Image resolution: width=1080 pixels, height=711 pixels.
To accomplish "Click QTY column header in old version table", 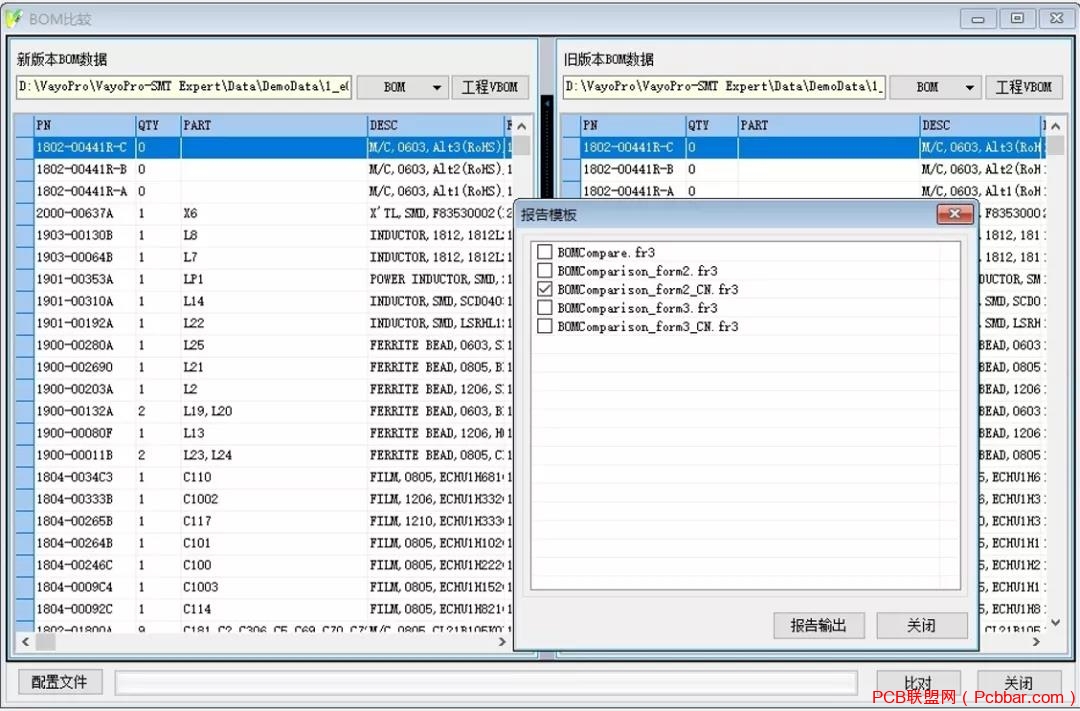I will click(712, 125).
